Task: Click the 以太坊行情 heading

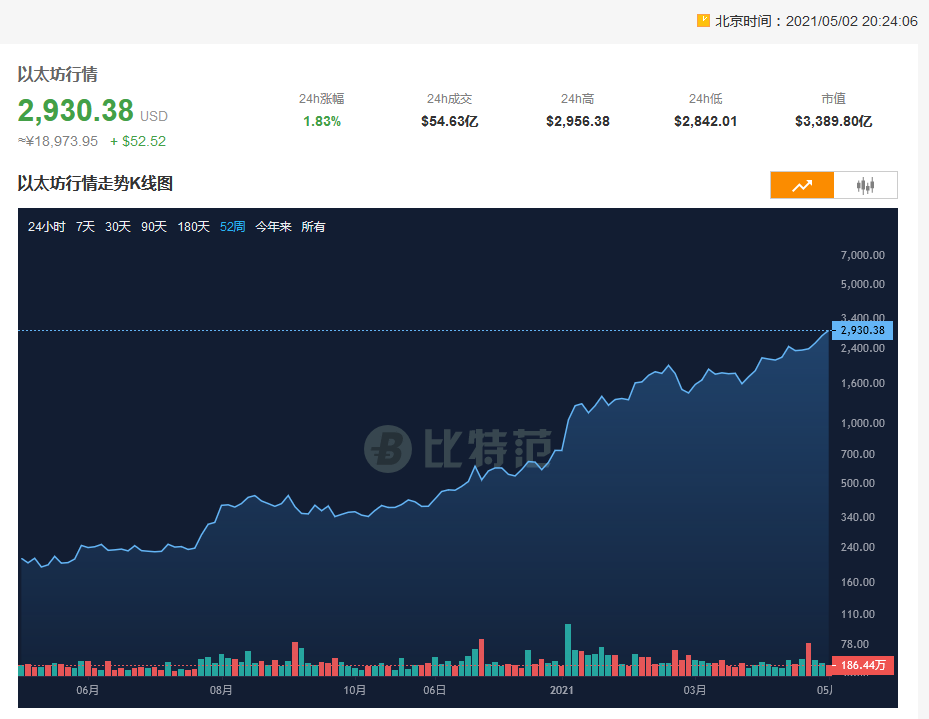Action: coord(57,74)
